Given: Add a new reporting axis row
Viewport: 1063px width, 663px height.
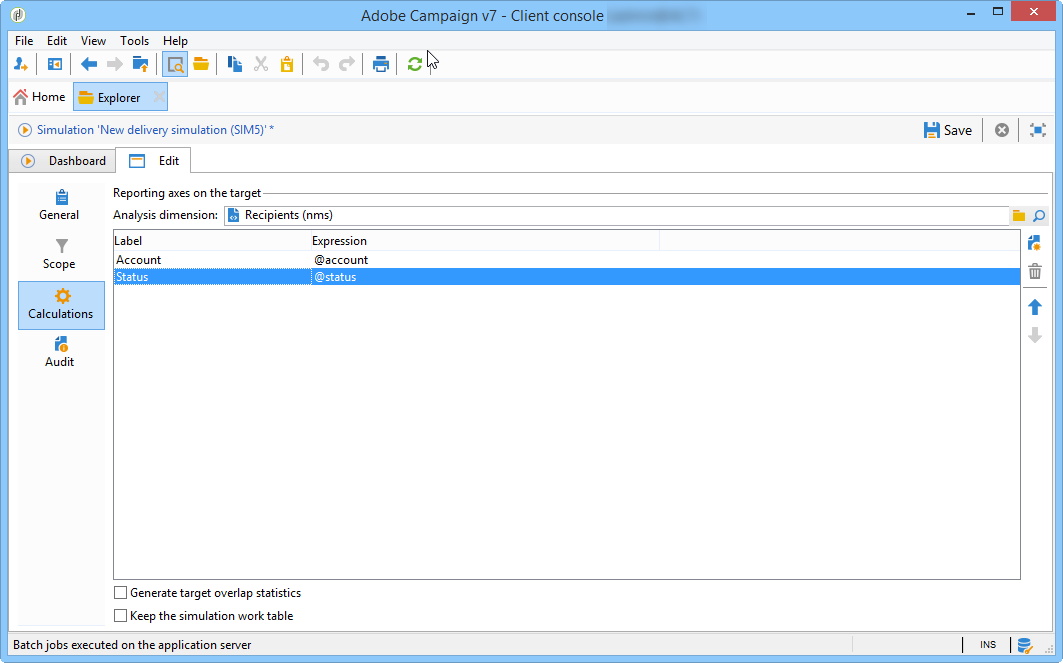Looking at the screenshot, I should pyautogui.click(x=1035, y=243).
